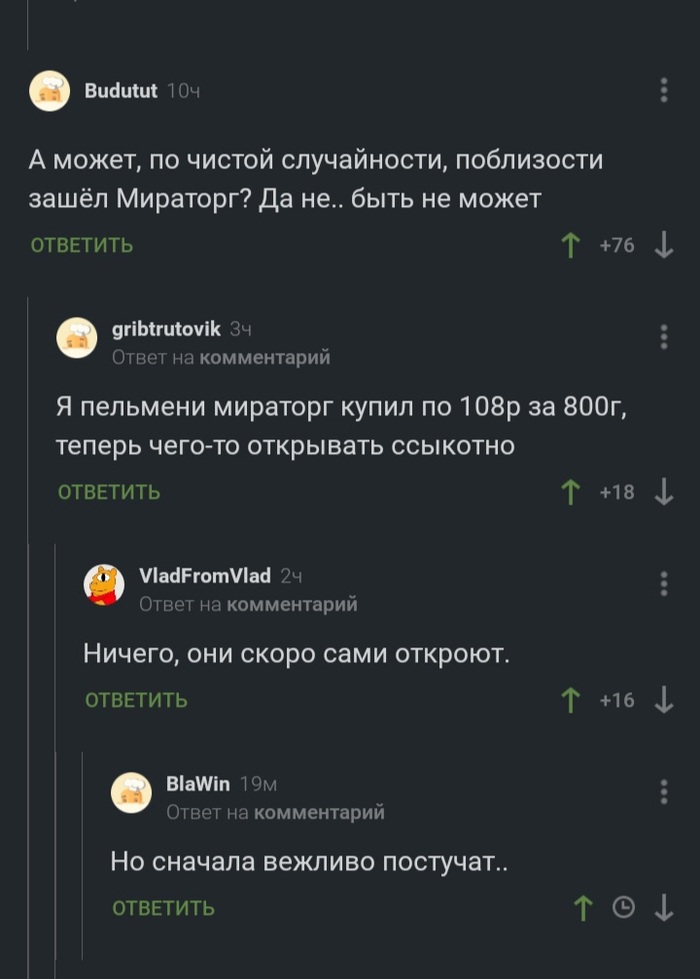
Task: Open three-dot menu on Budutut's comment
Action: tap(664, 91)
